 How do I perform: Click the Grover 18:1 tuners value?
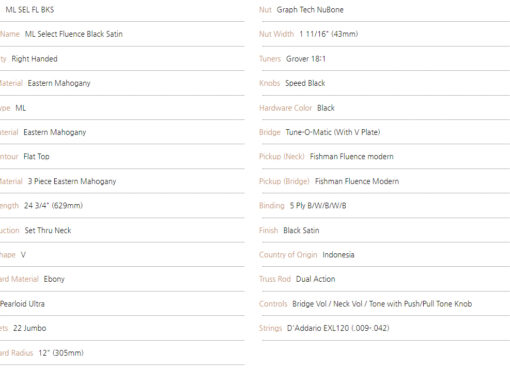[x=306, y=59]
